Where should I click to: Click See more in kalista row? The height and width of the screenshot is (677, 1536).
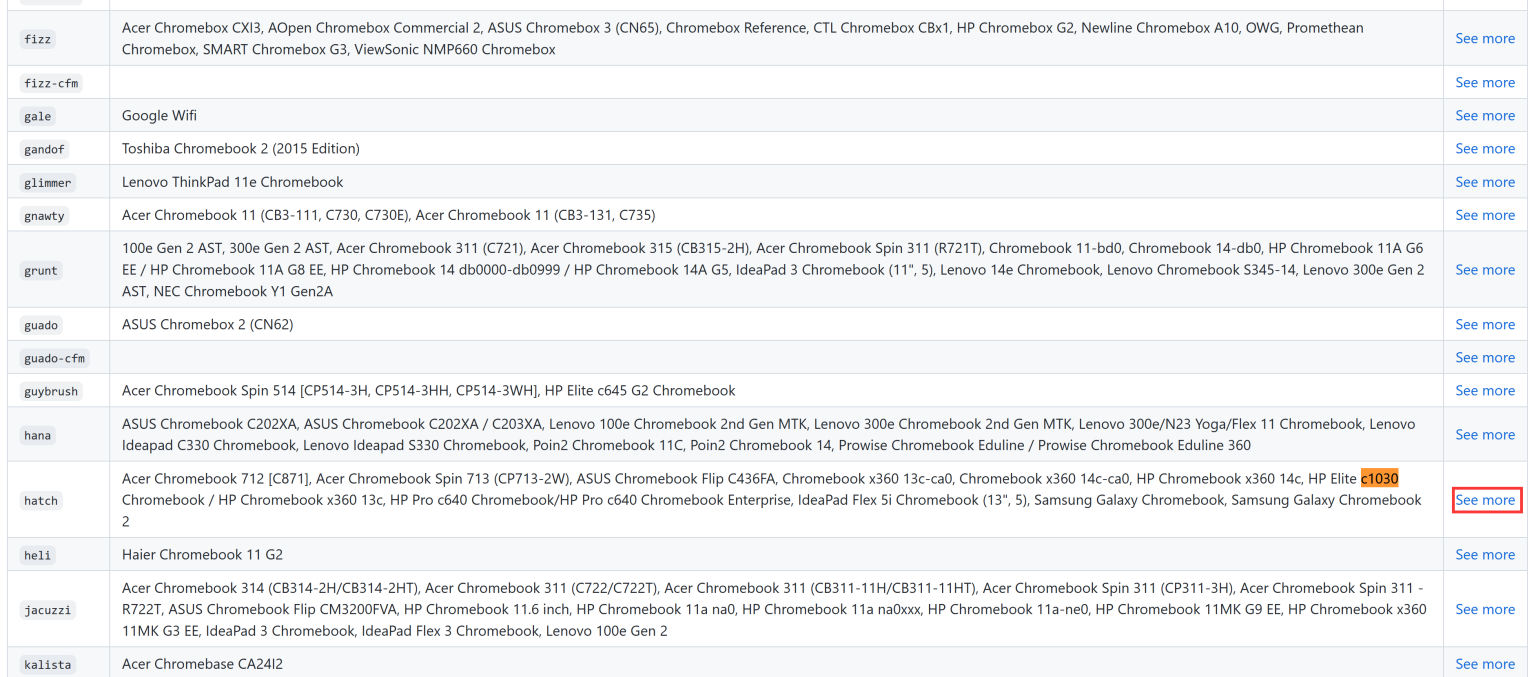pos(1485,664)
